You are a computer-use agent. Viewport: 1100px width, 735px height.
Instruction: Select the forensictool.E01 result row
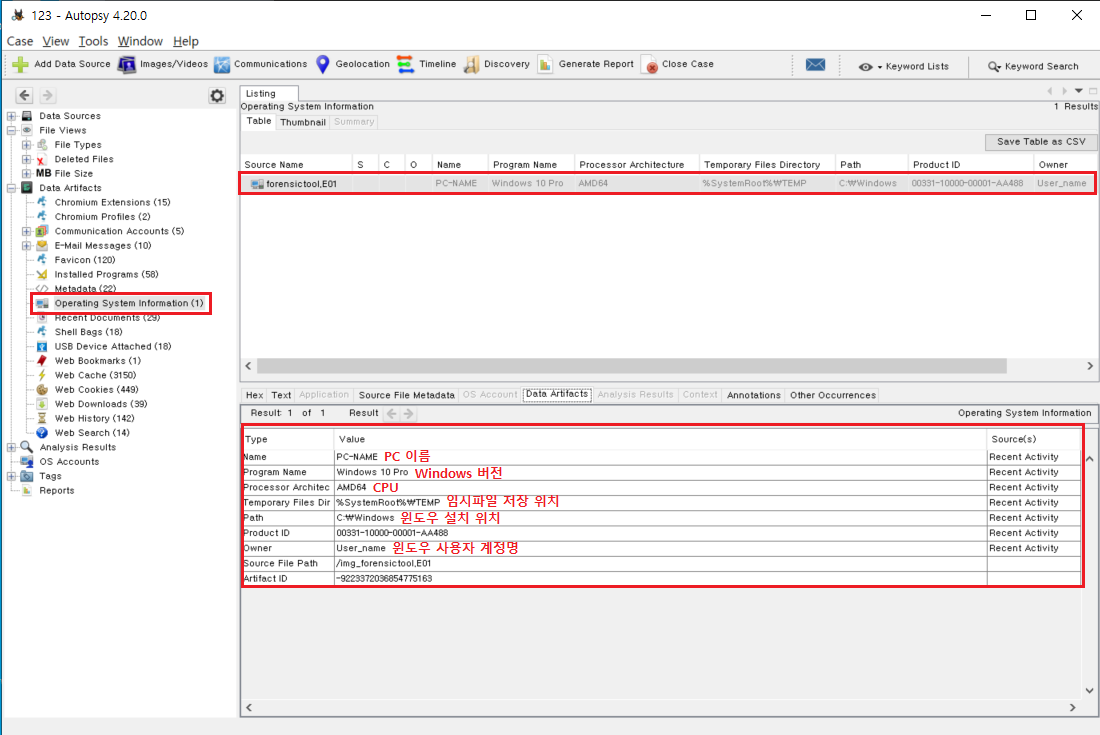[669, 183]
